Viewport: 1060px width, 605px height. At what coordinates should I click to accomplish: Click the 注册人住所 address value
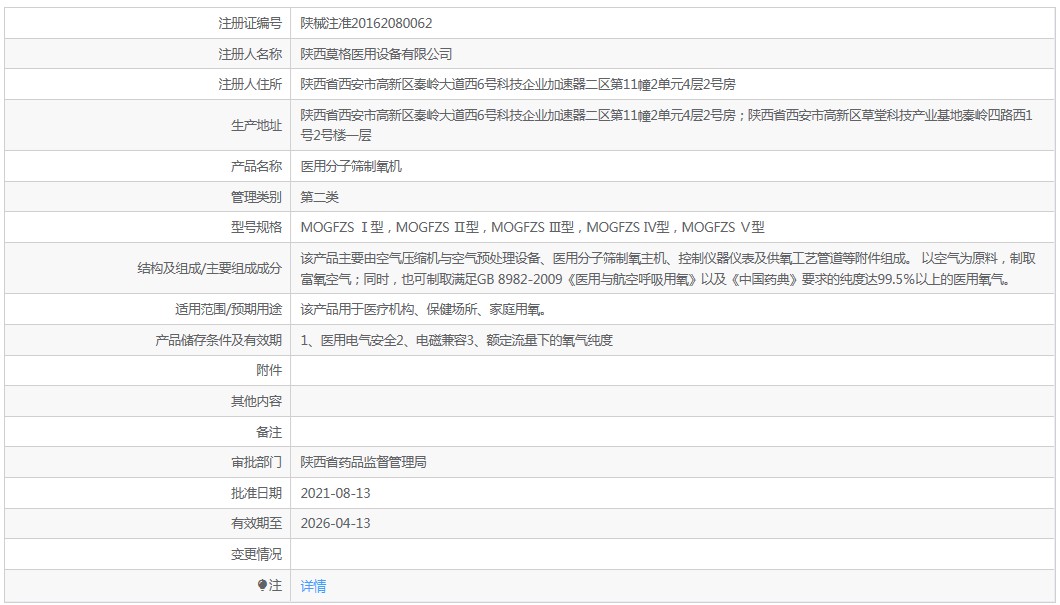tap(518, 84)
